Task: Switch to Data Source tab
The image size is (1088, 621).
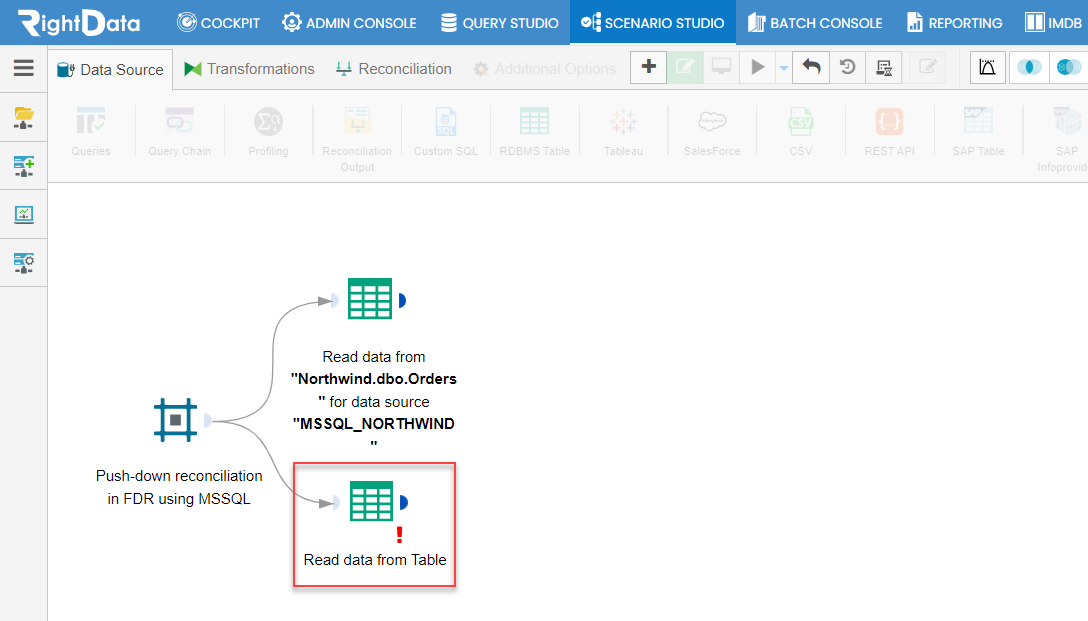Action: tap(110, 69)
